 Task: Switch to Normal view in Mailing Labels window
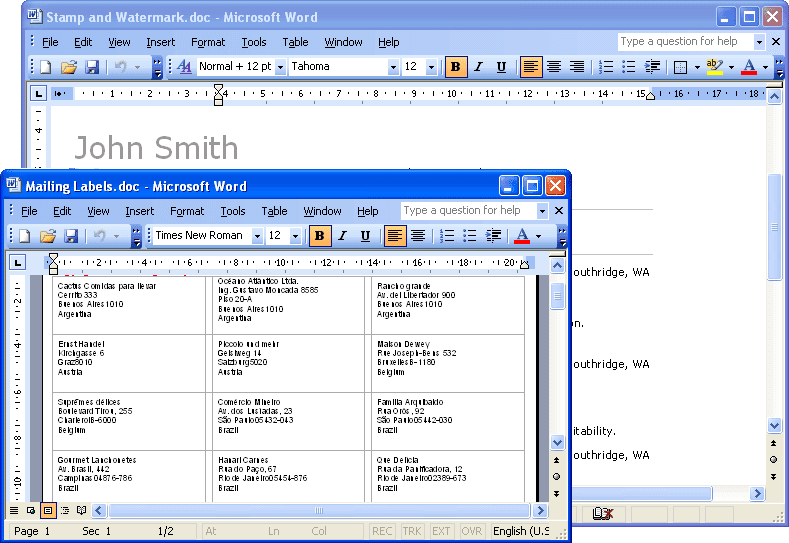point(14,510)
